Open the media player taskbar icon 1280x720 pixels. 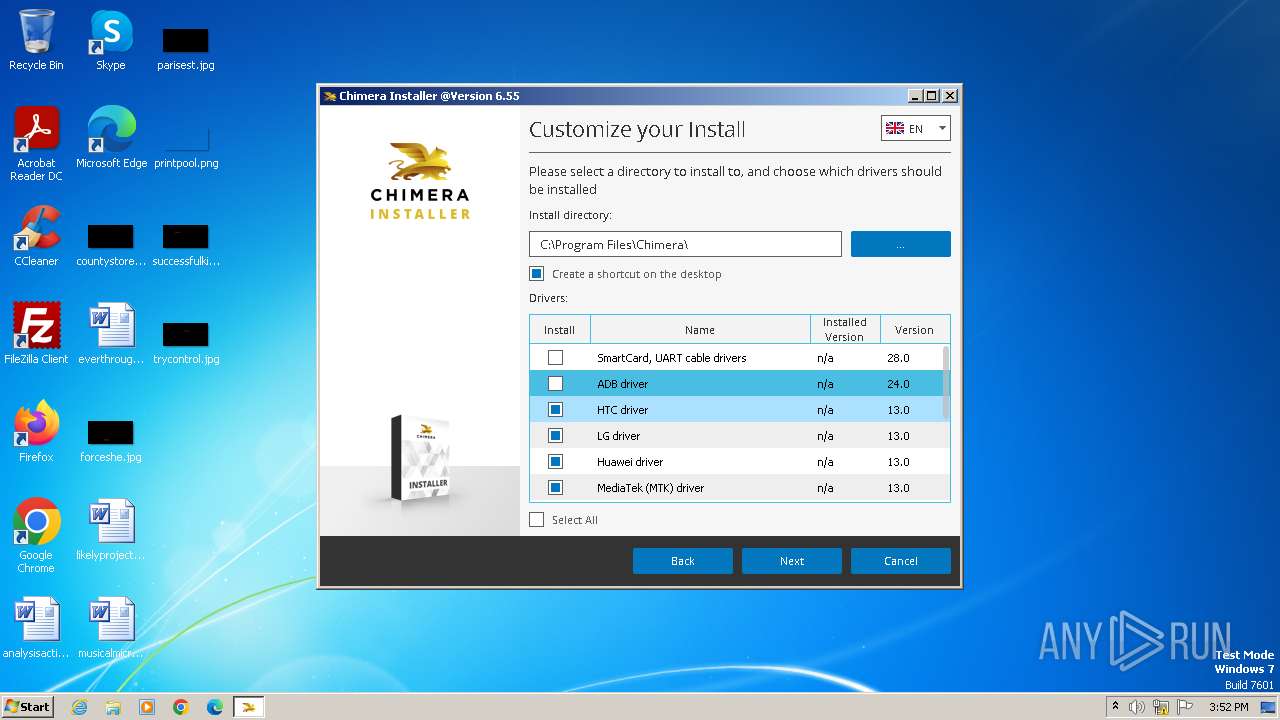click(x=147, y=707)
